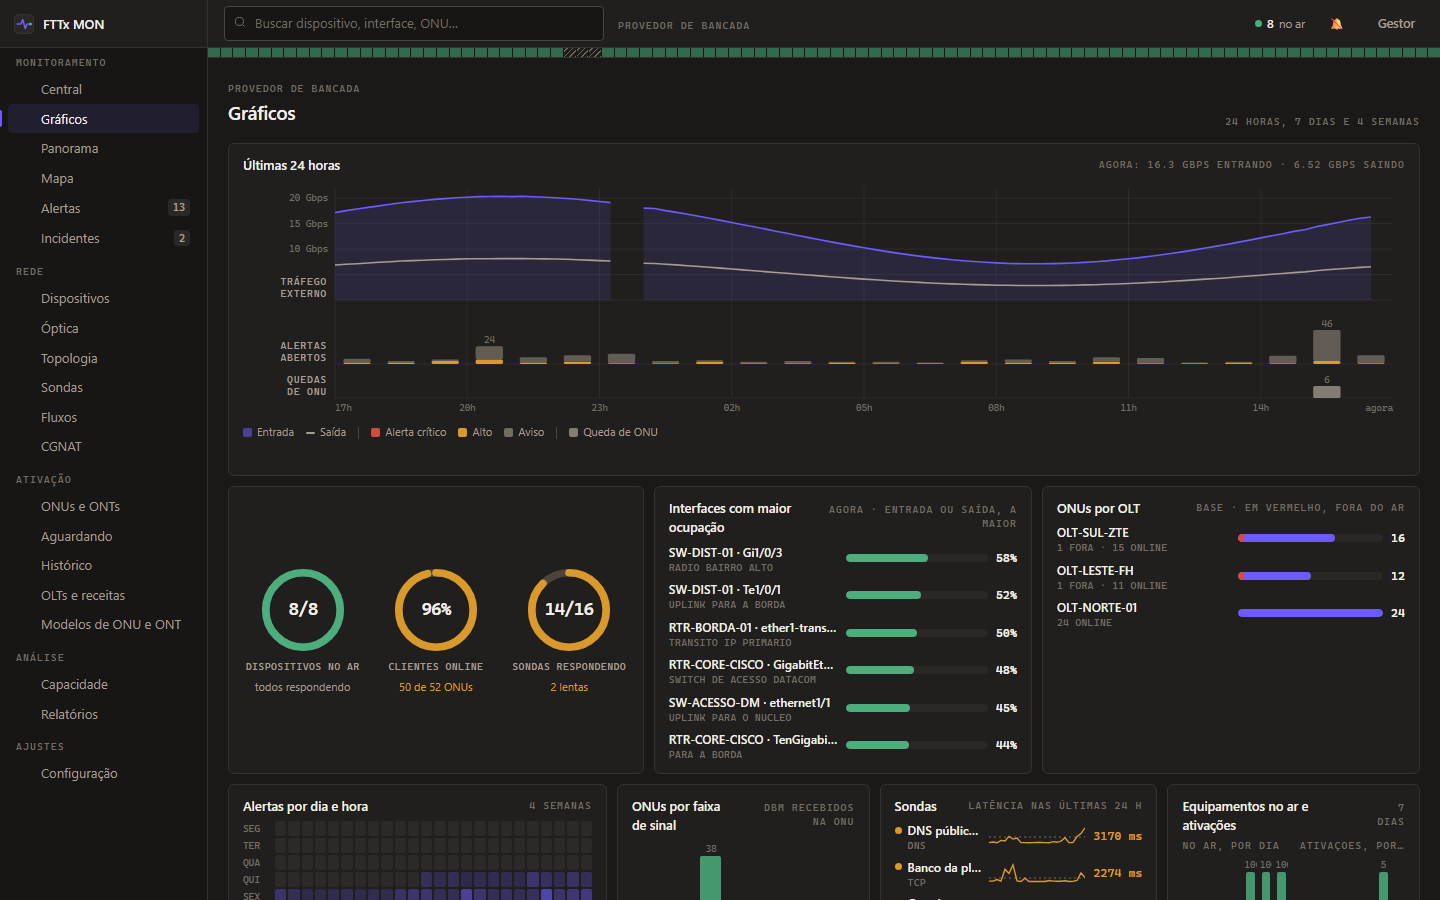The image size is (1440, 900).
Task: Open Alertas with 13 badge
Action: [103, 208]
